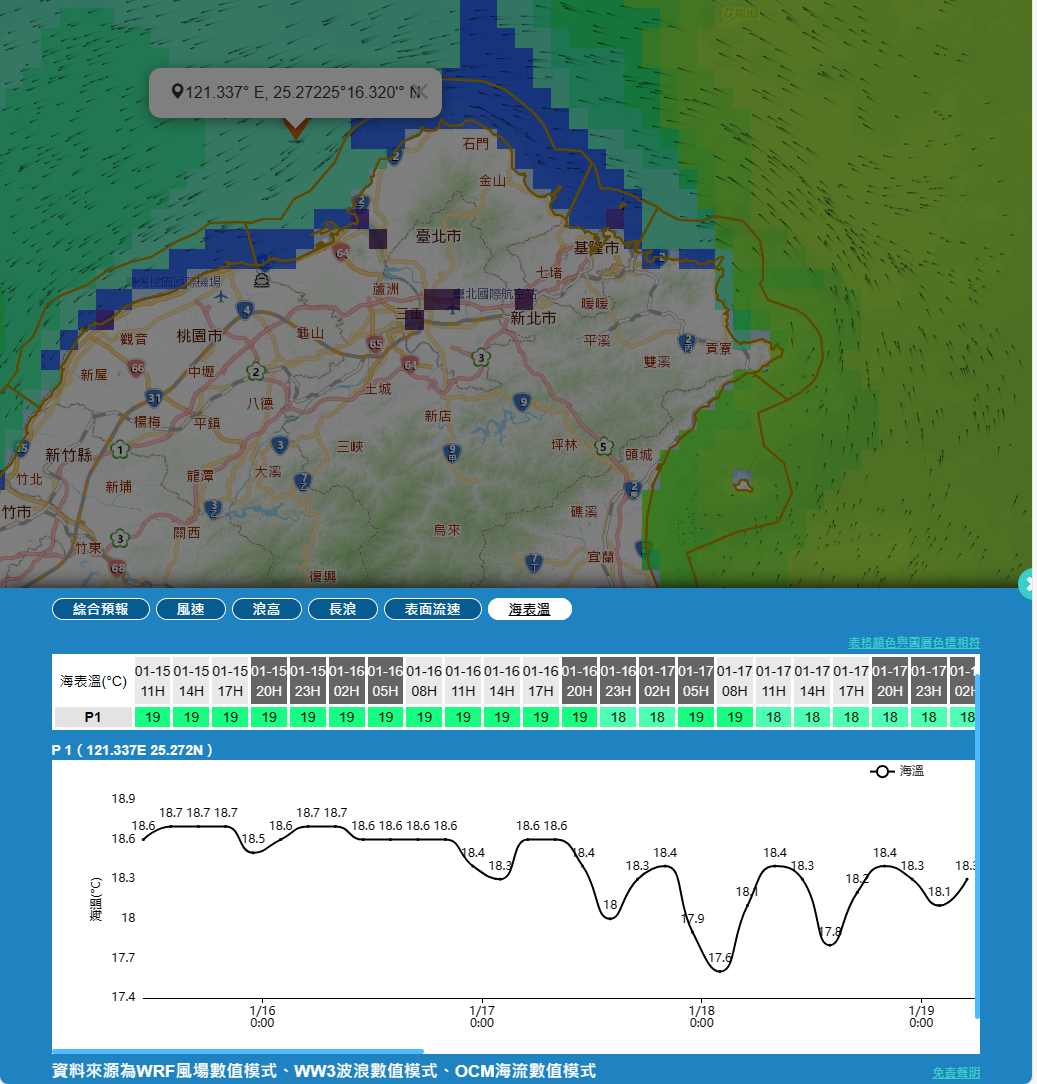Open the 表格顏色與圖層色標相符 link
1037x1084 pixels.
coord(913,642)
